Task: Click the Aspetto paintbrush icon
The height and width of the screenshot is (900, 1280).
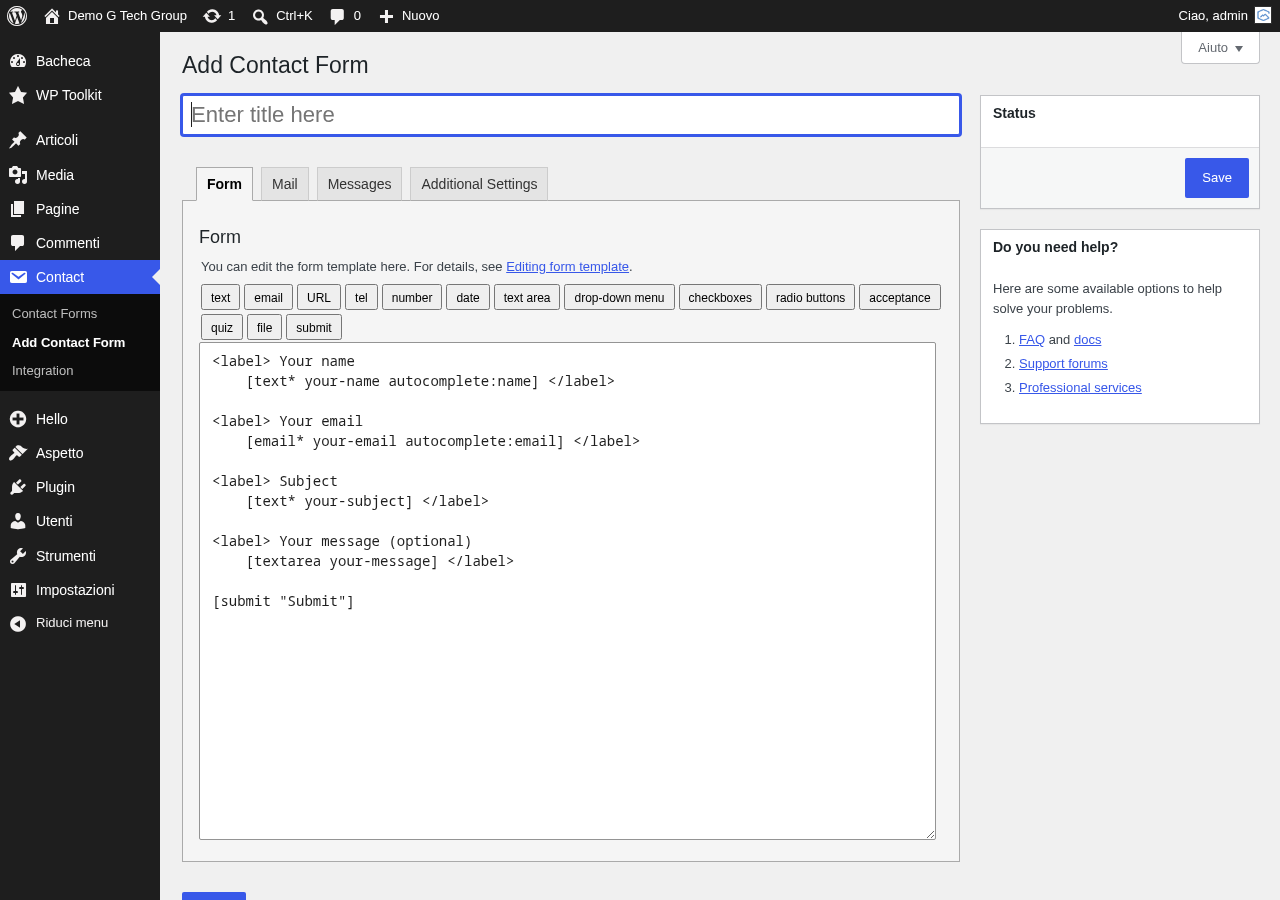Action: click(x=18, y=453)
